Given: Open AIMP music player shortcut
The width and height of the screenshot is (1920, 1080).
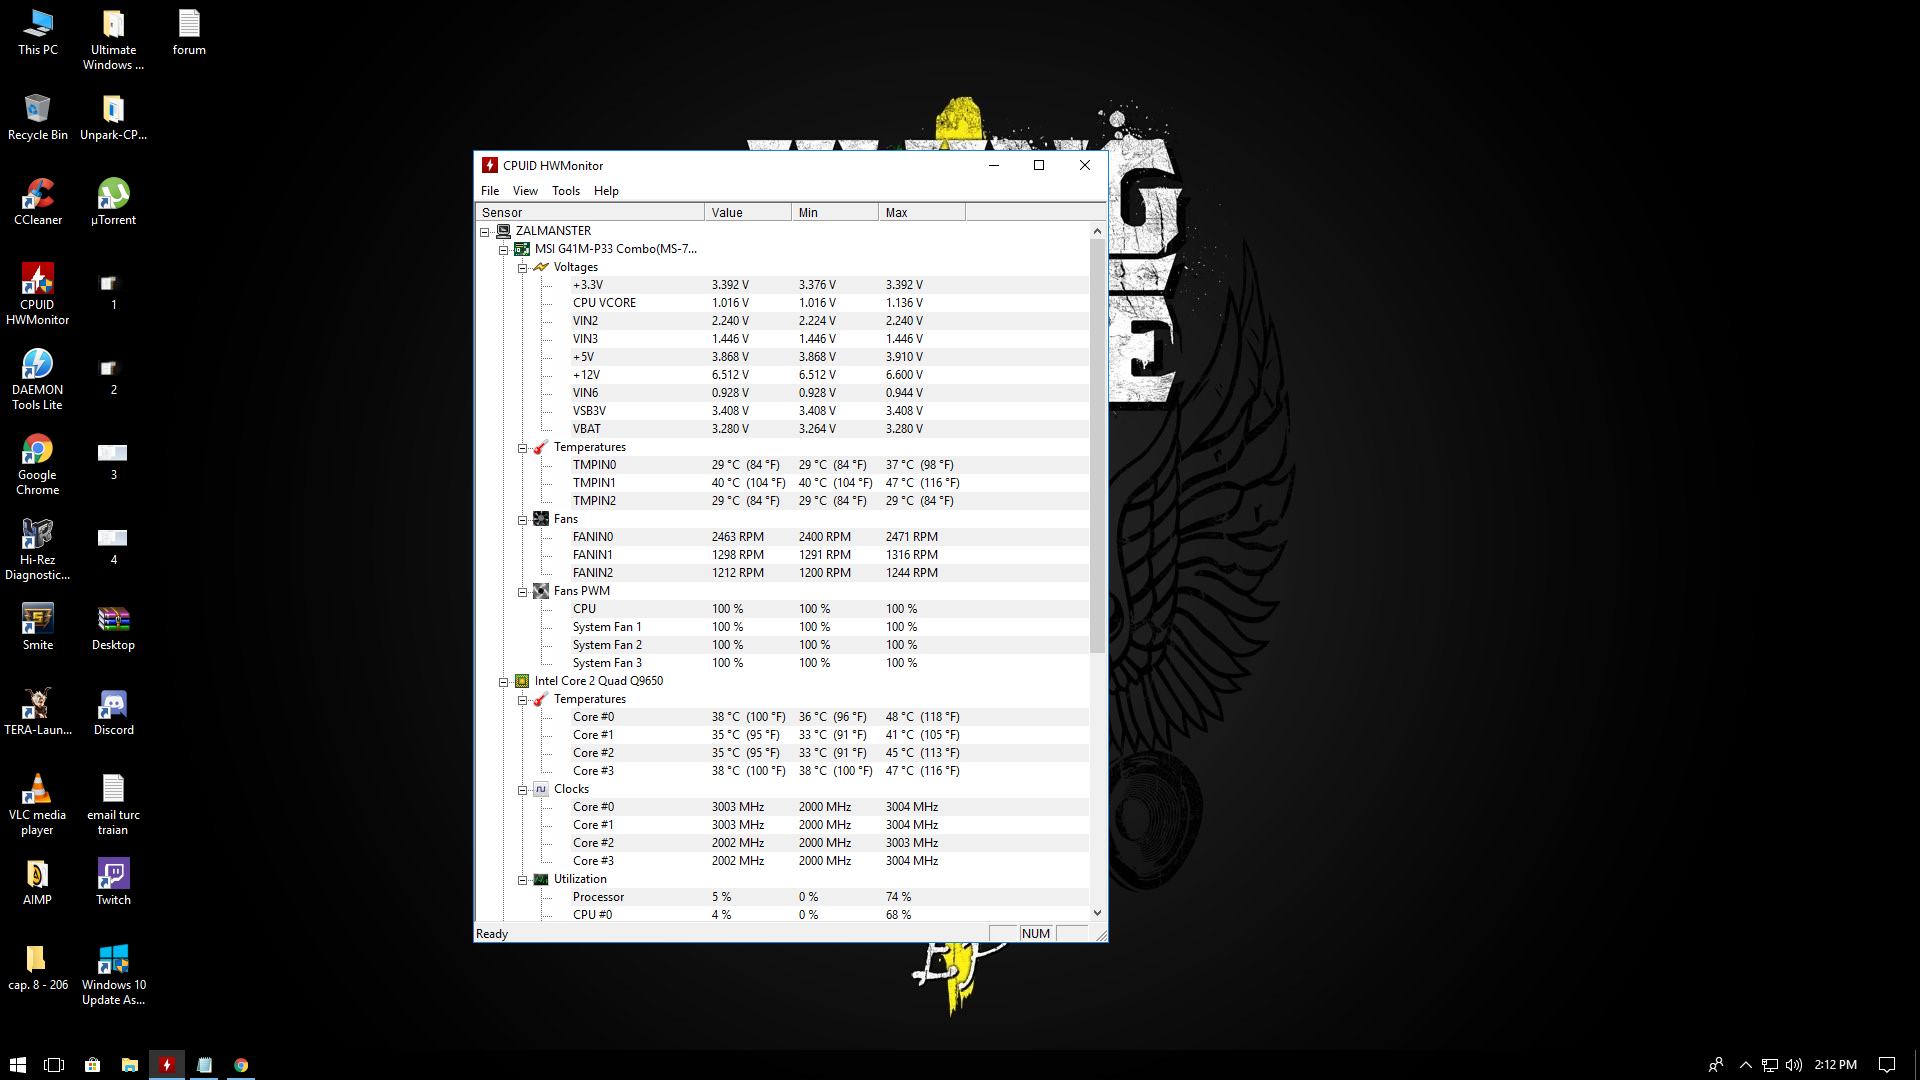Looking at the screenshot, I should point(38,882).
